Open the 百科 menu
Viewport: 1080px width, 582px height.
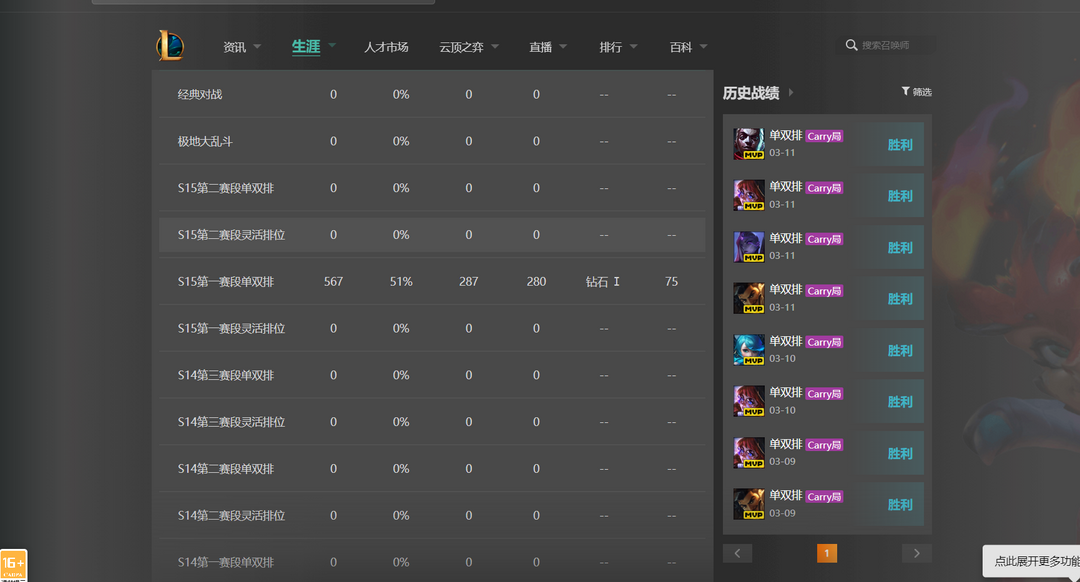tap(681, 47)
